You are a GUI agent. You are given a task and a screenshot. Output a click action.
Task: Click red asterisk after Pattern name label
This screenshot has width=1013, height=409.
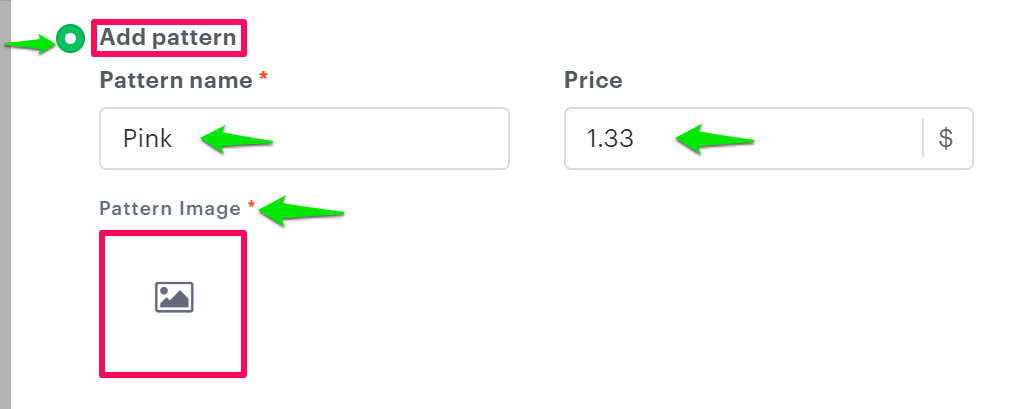(x=263, y=79)
